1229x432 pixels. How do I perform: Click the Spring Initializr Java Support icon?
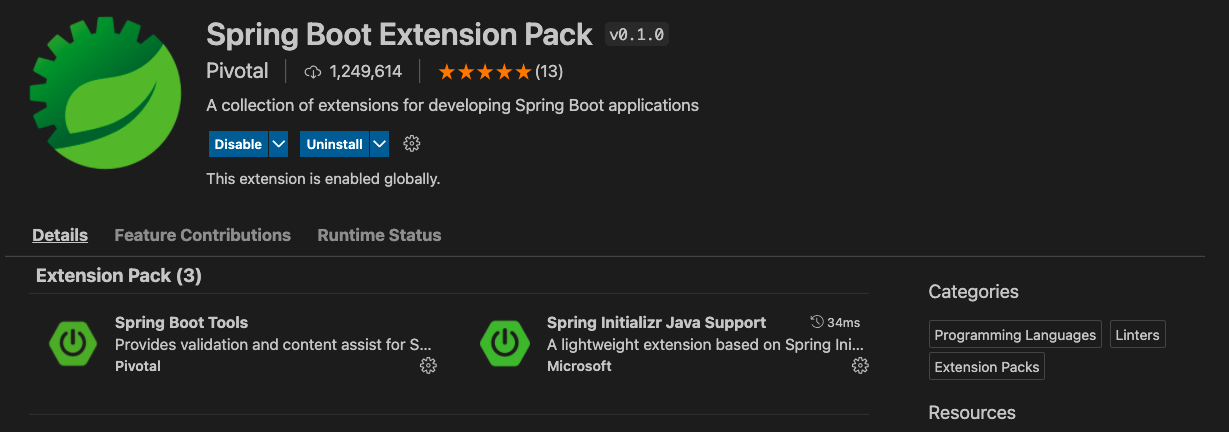504,343
